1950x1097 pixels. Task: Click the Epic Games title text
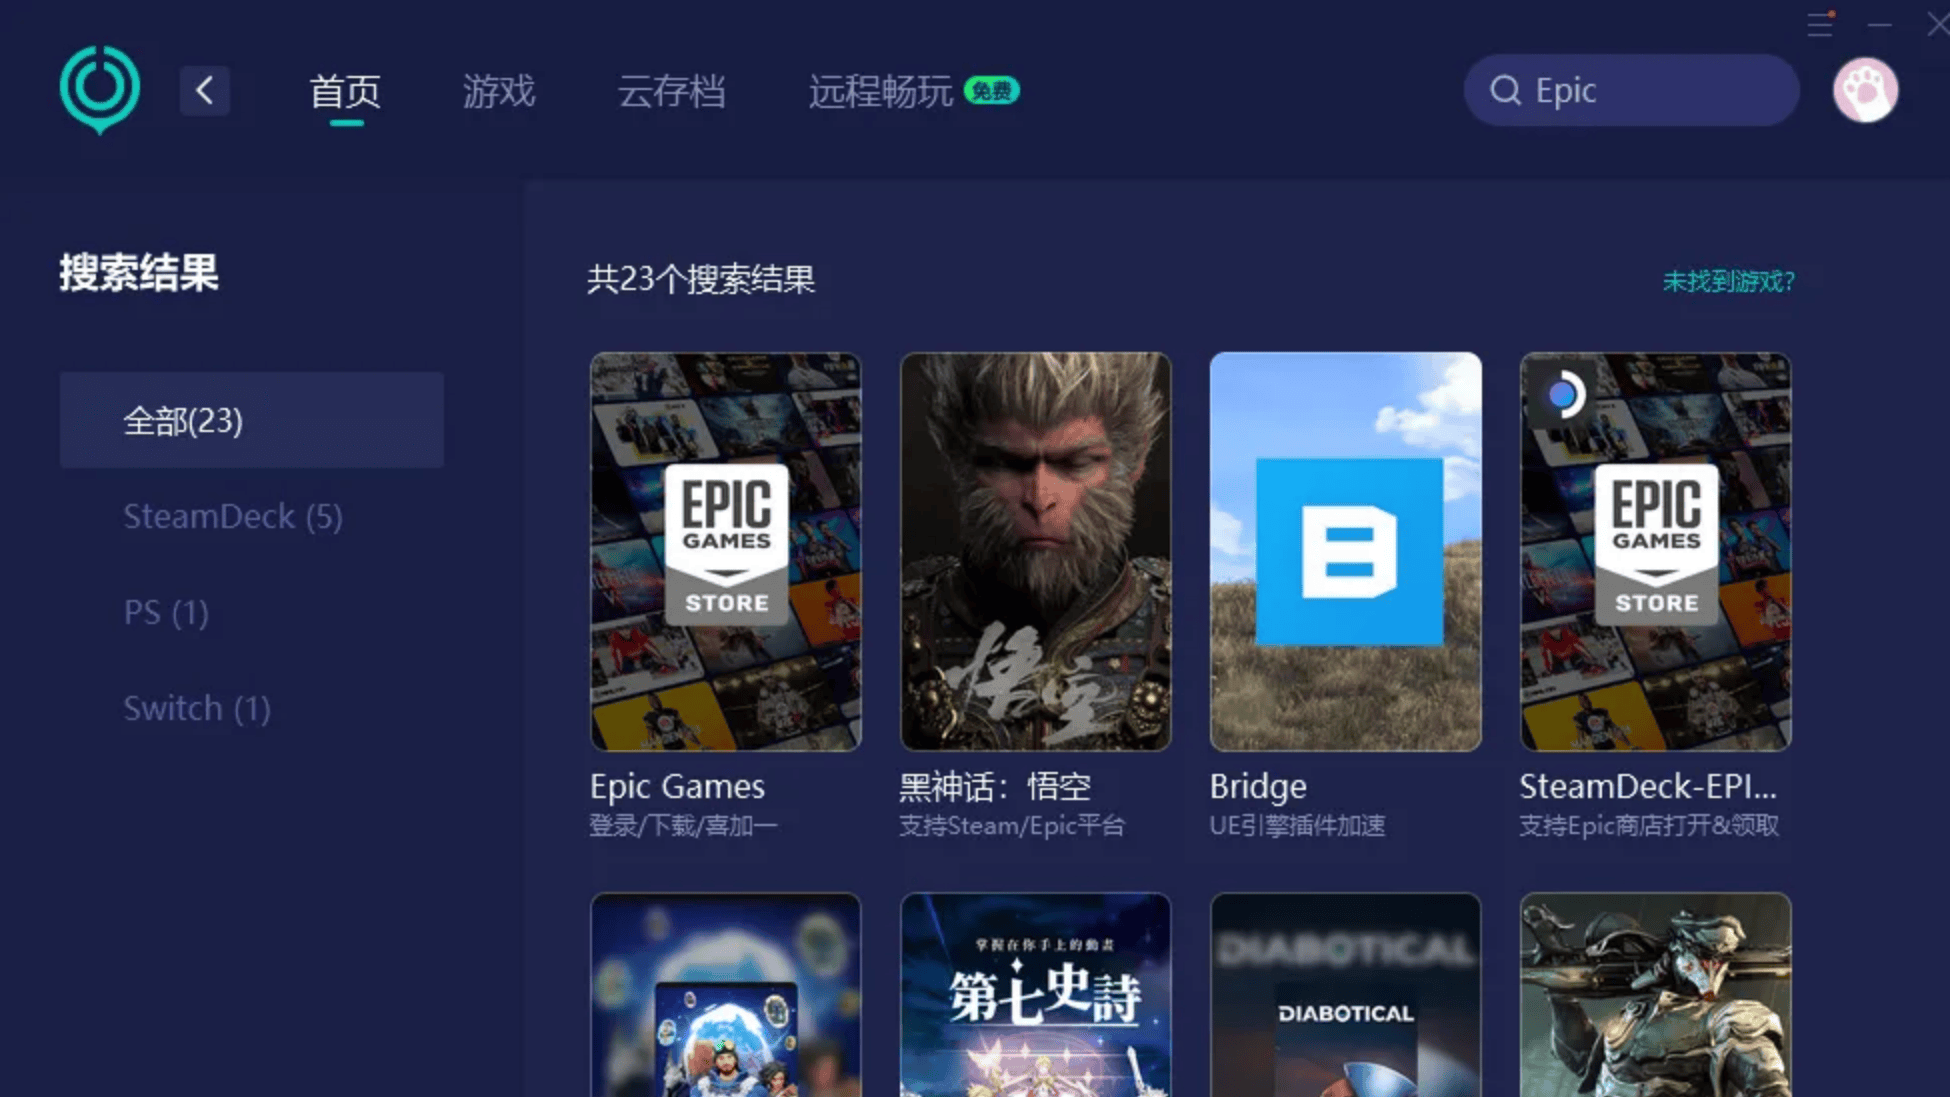[677, 786]
